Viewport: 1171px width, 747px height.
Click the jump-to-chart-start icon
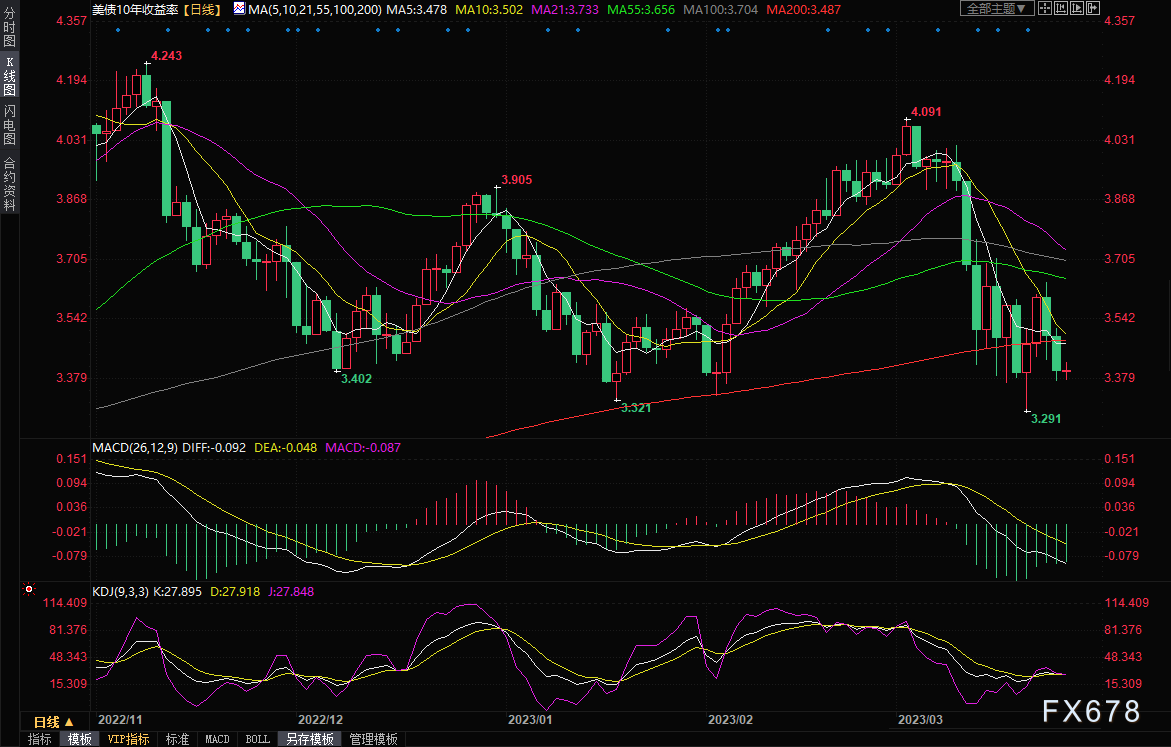pos(1061,8)
